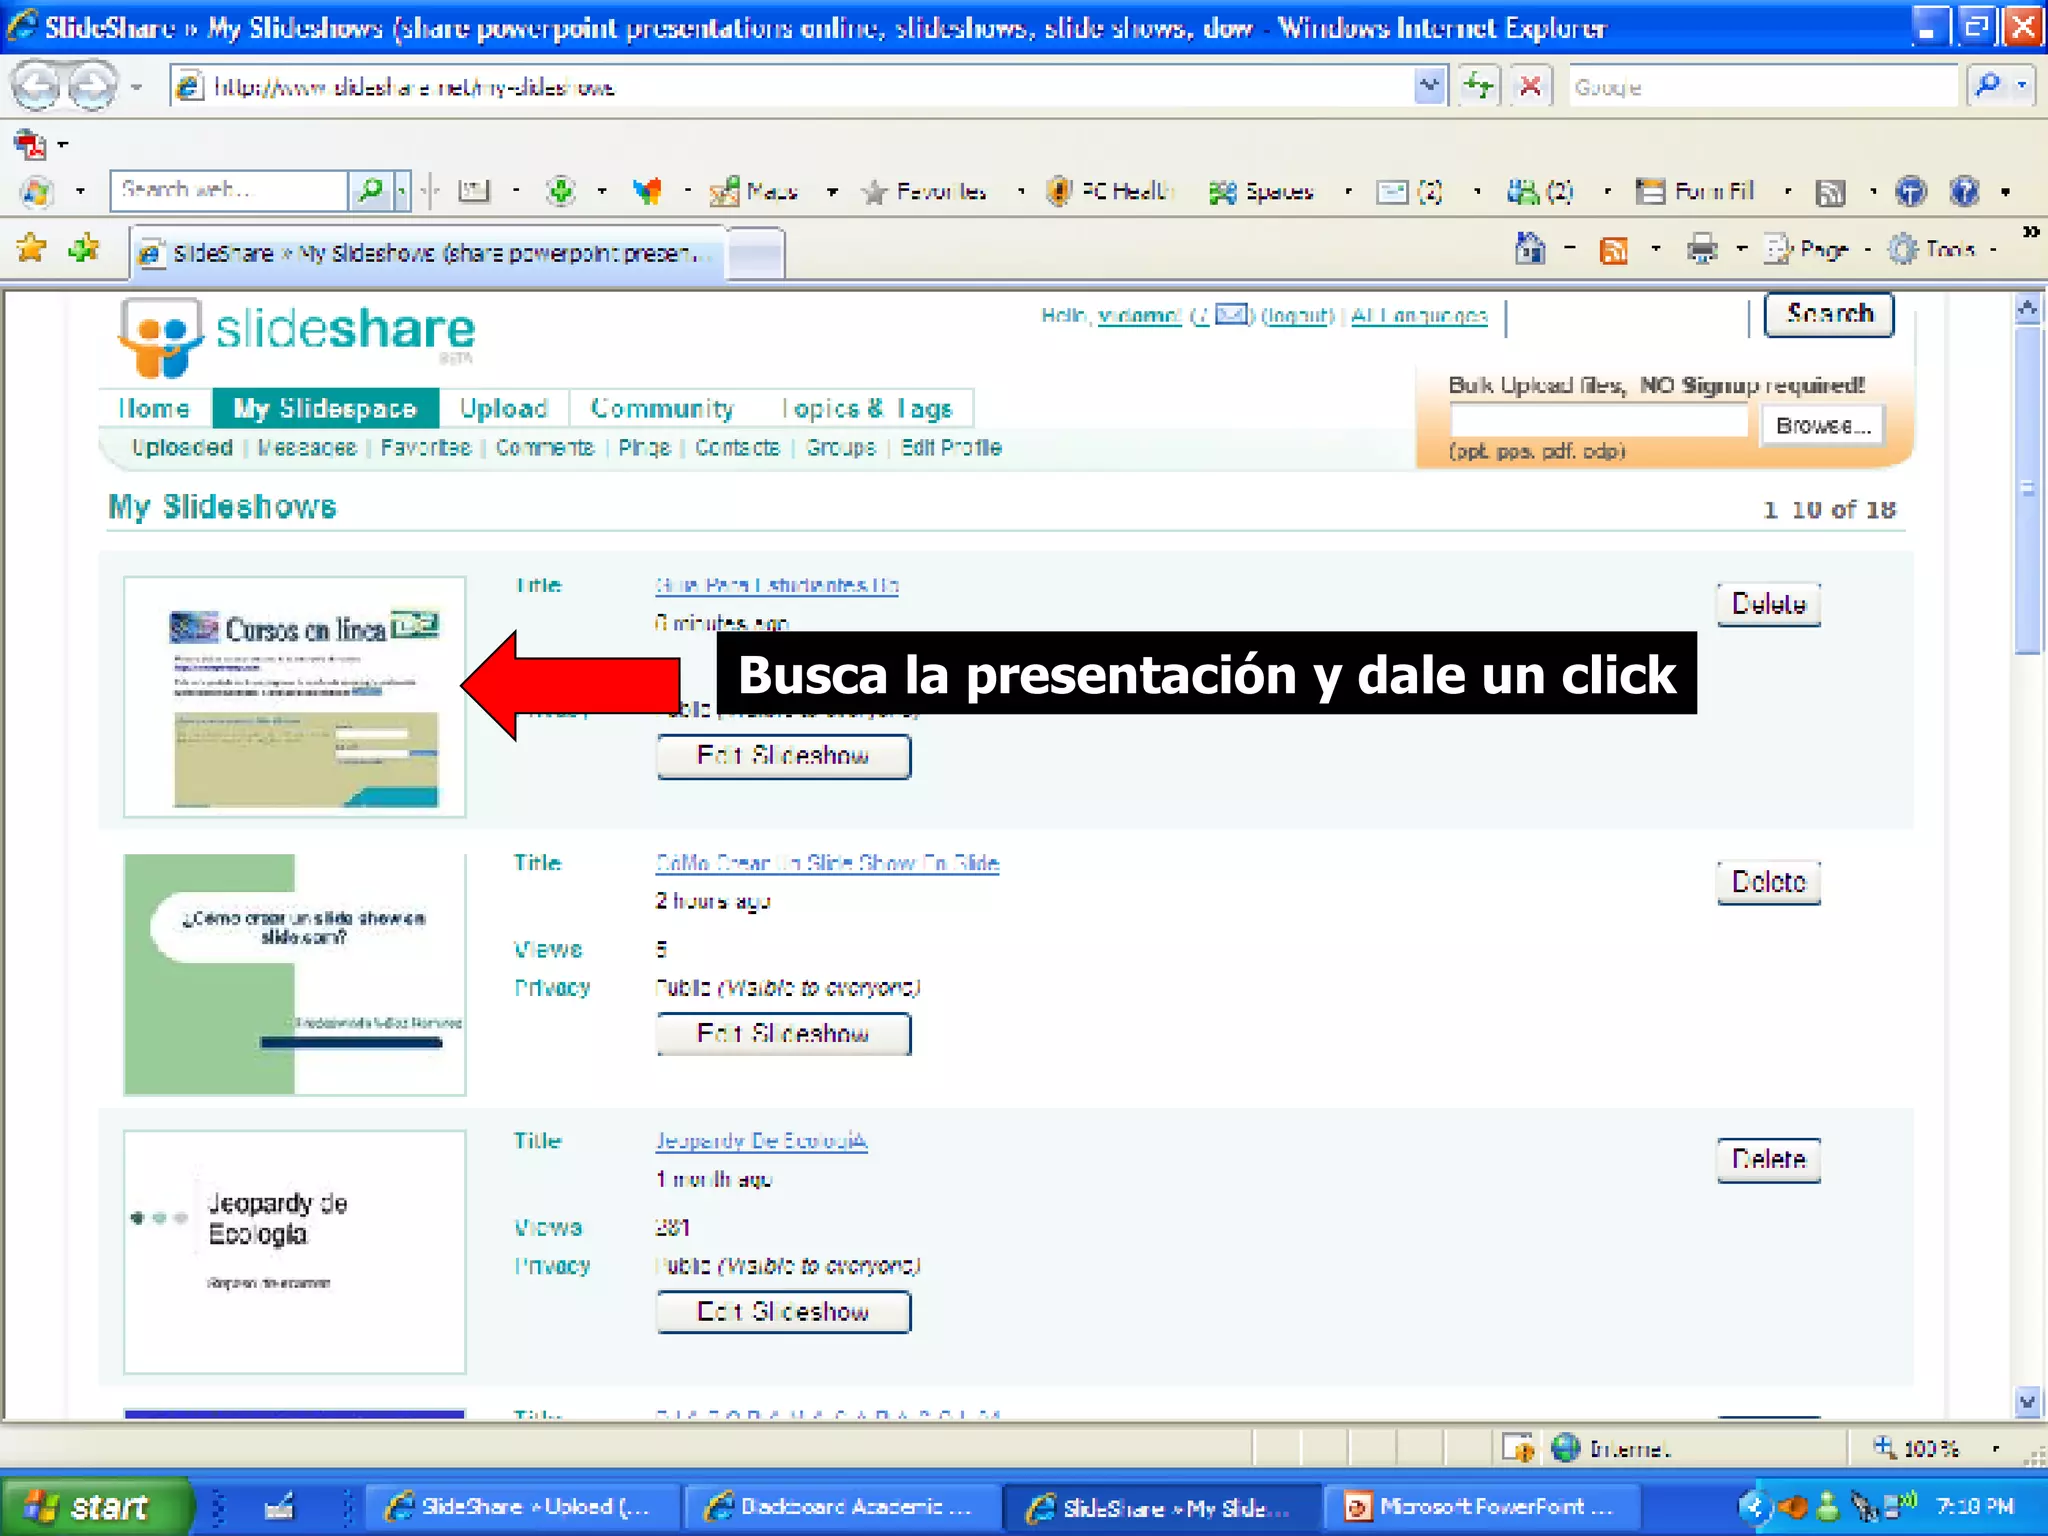Viewport: 2048px width, 1536px height.
Task: Expand the Search web dropdown arrow
Action: [x=401, y=190]
